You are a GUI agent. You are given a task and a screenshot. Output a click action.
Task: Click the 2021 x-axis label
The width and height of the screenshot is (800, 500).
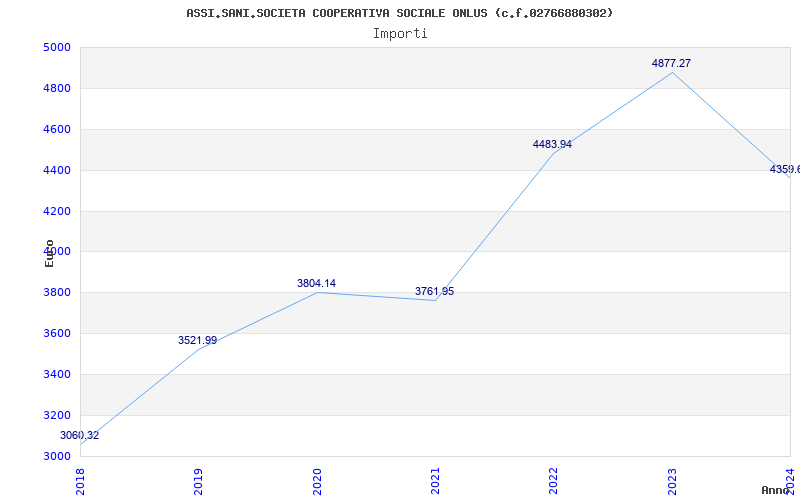[435, 481]
